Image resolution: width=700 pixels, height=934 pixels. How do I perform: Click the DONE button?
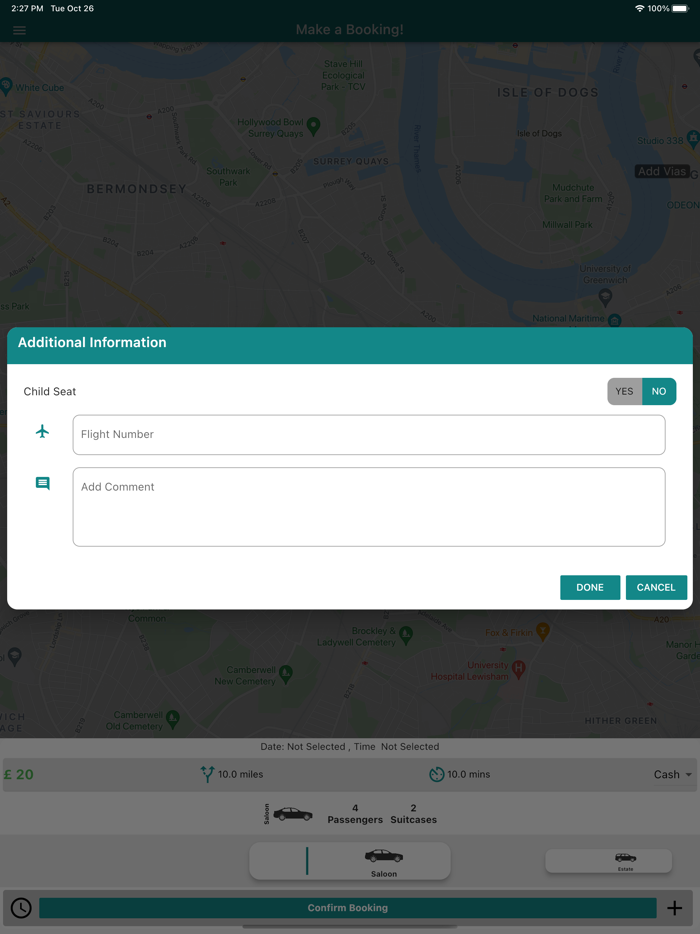(x=590, y=587)
